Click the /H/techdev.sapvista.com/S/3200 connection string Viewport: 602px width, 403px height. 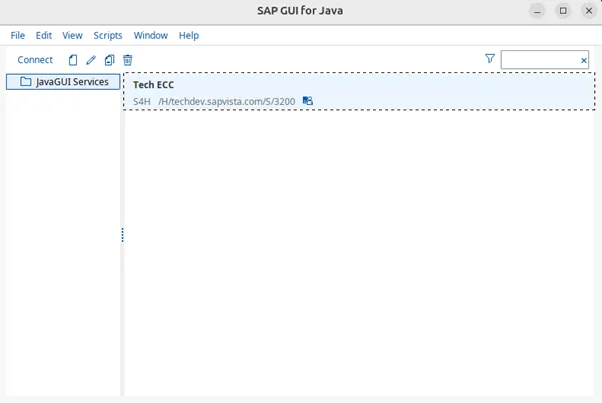pyautogui.click(x=227, y=102)
